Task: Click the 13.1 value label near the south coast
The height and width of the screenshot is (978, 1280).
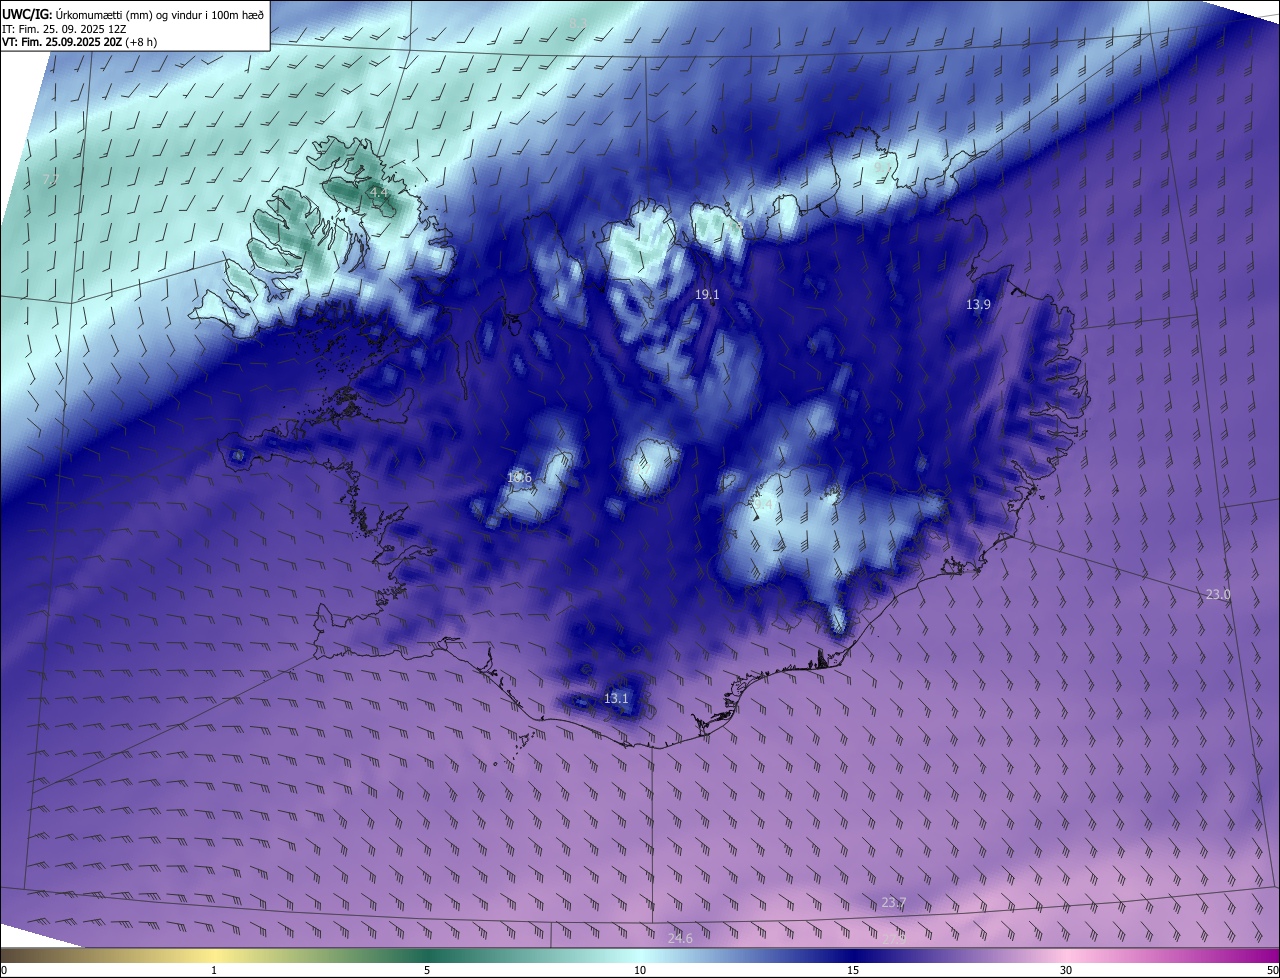Action: click(x=616, y=698)
